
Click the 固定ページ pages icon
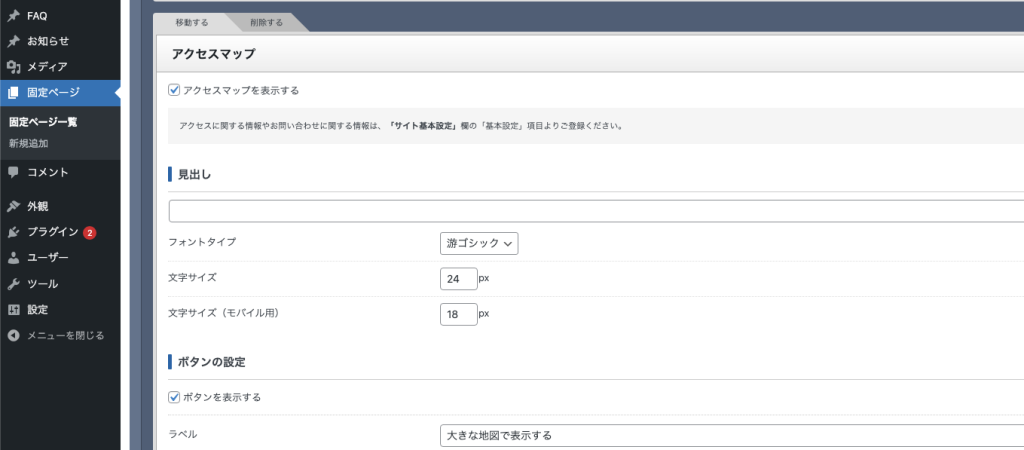(x=13, y=93)
